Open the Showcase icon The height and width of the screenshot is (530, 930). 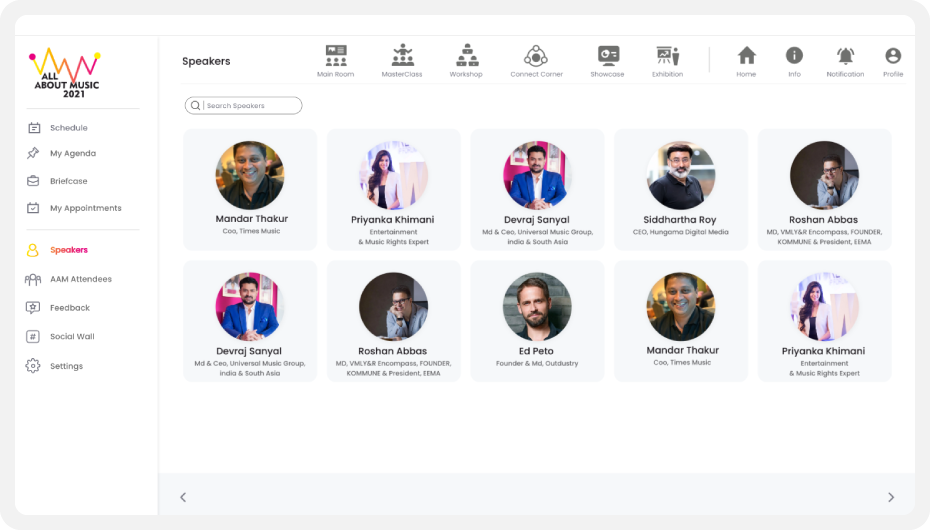607,56
